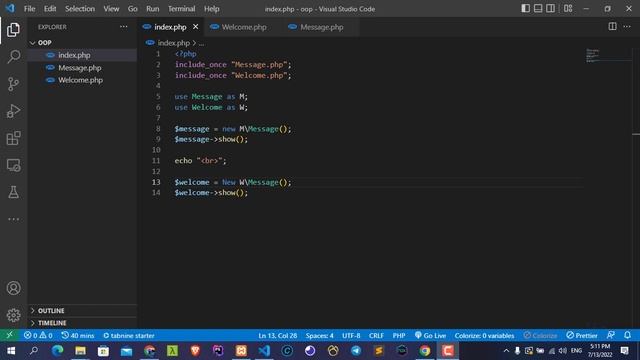Click line number 11 in the gutter
Image resolution: width=640 pixels, height=360 pixels.
(156, 161)
